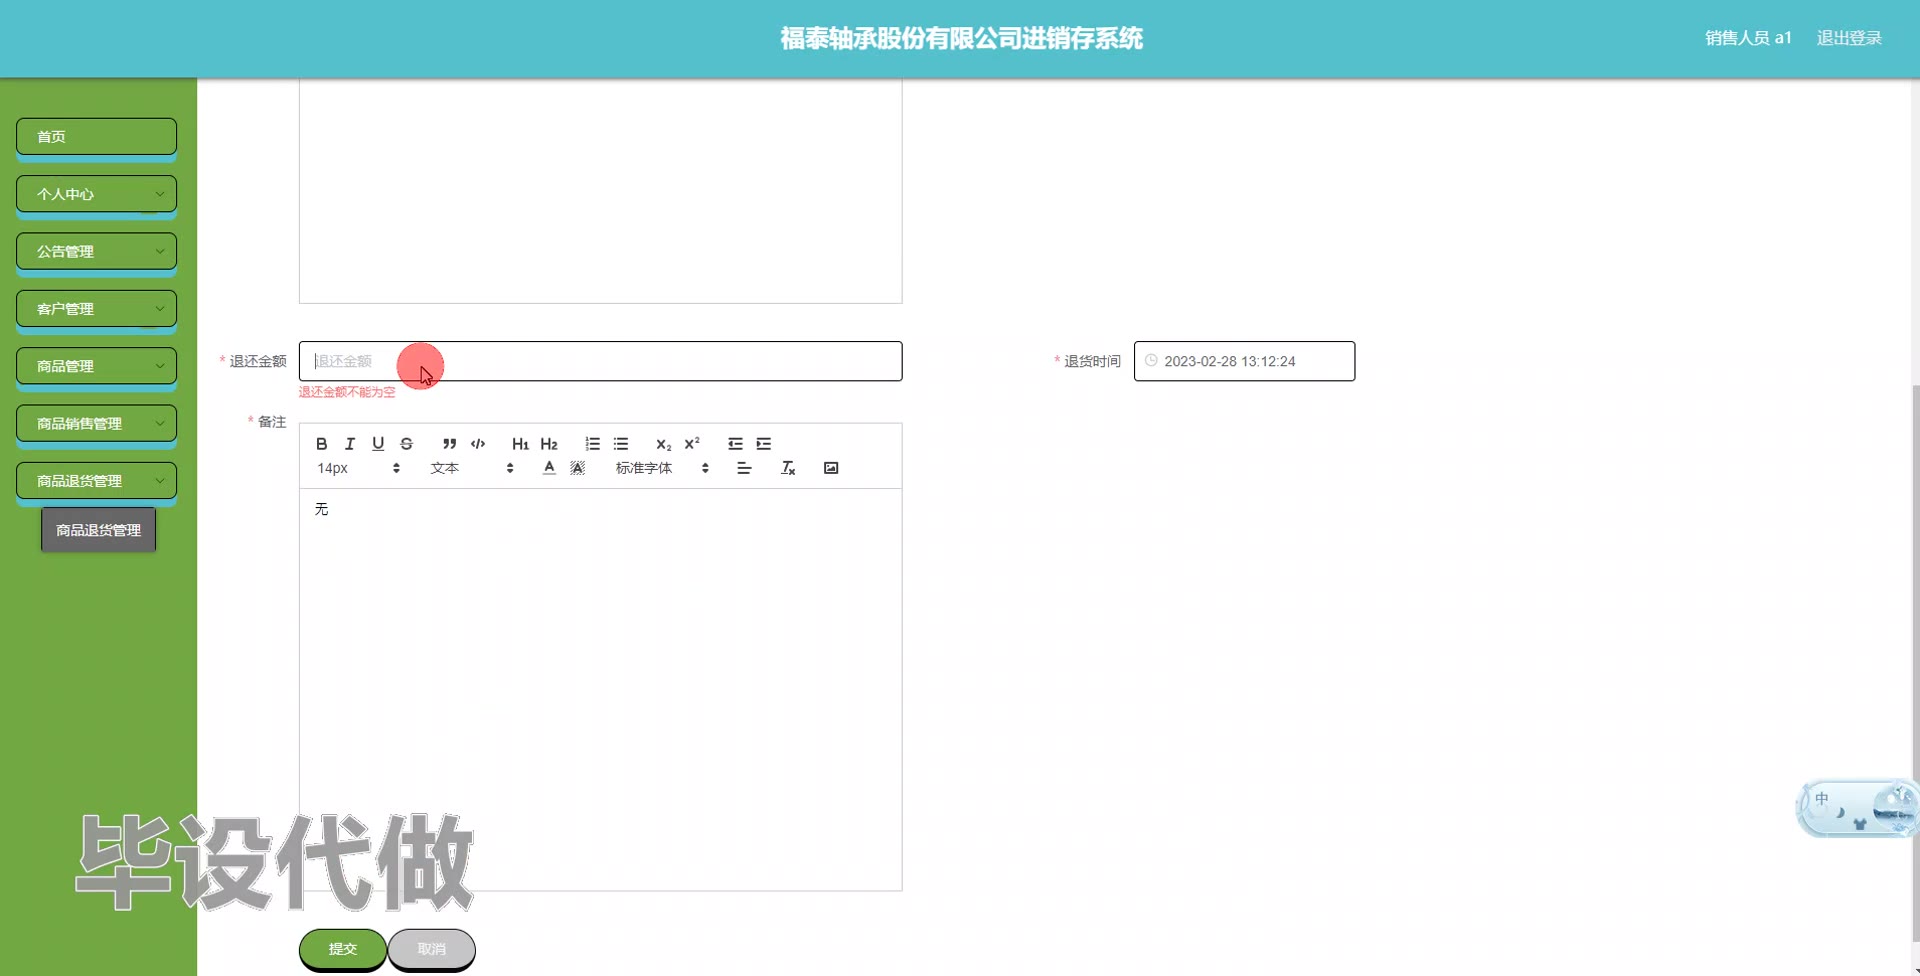The width and height of the screenshot is (1920, 976).
Task: Insert a code block in the editor
Action: pos(478,444)
